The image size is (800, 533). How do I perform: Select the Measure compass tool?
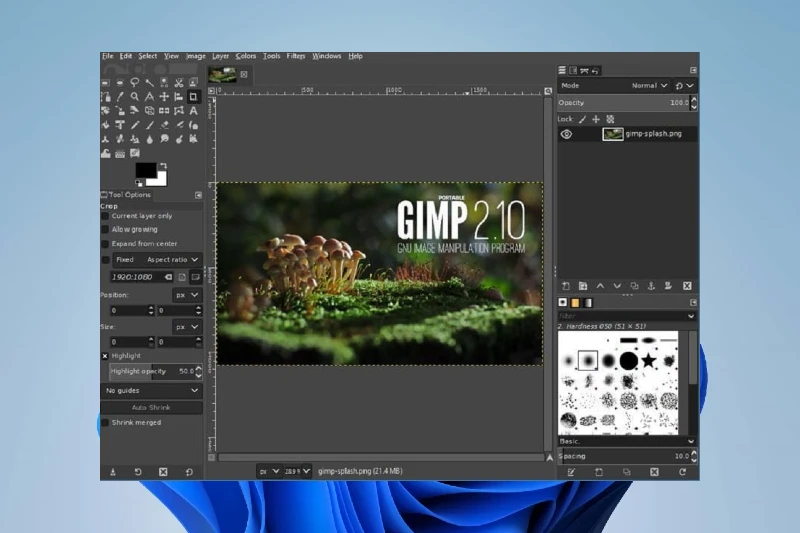click(149, 96)
